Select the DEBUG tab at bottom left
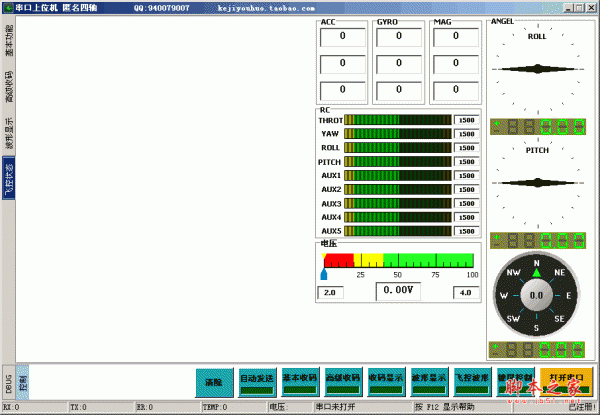The width and height of the screenshot is (600, 415). (9, 384)
